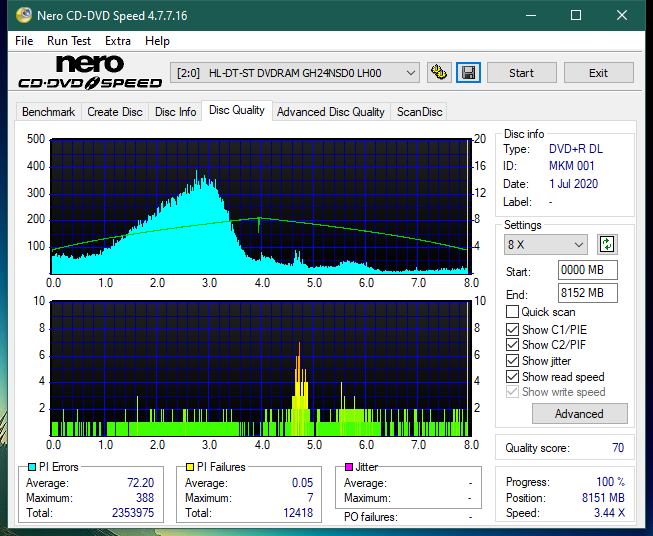Open the drive selection dropdown

click(x=294, y=73)
